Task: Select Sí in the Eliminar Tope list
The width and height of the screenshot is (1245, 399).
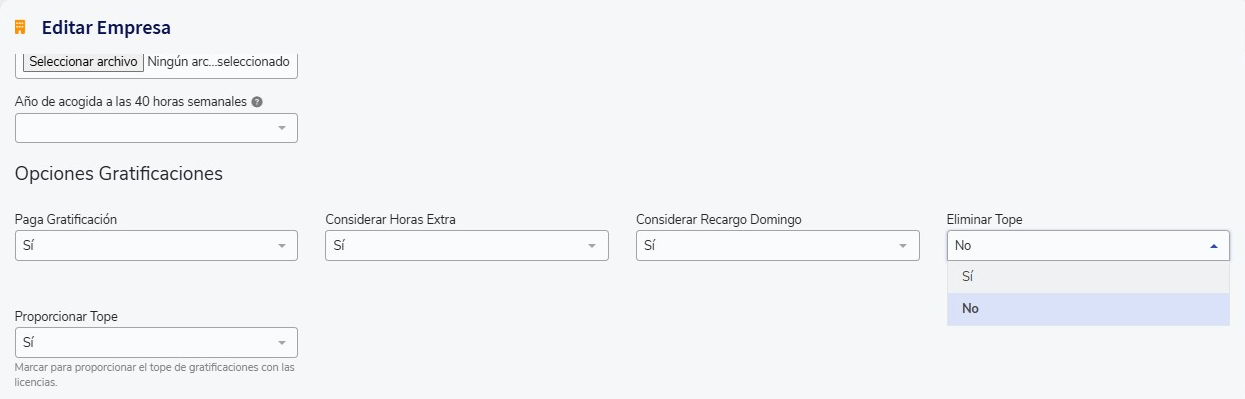Action: [x=1088, y=277]
